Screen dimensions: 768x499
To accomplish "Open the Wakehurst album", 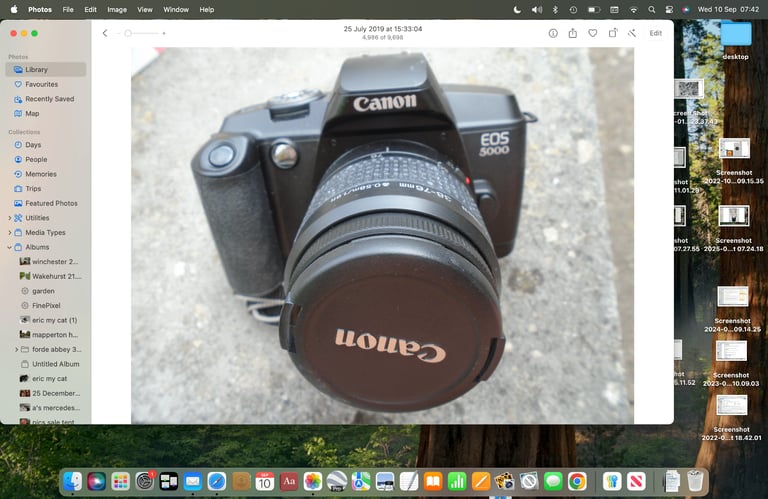I will pyautogui.click(x=49, y=276).
